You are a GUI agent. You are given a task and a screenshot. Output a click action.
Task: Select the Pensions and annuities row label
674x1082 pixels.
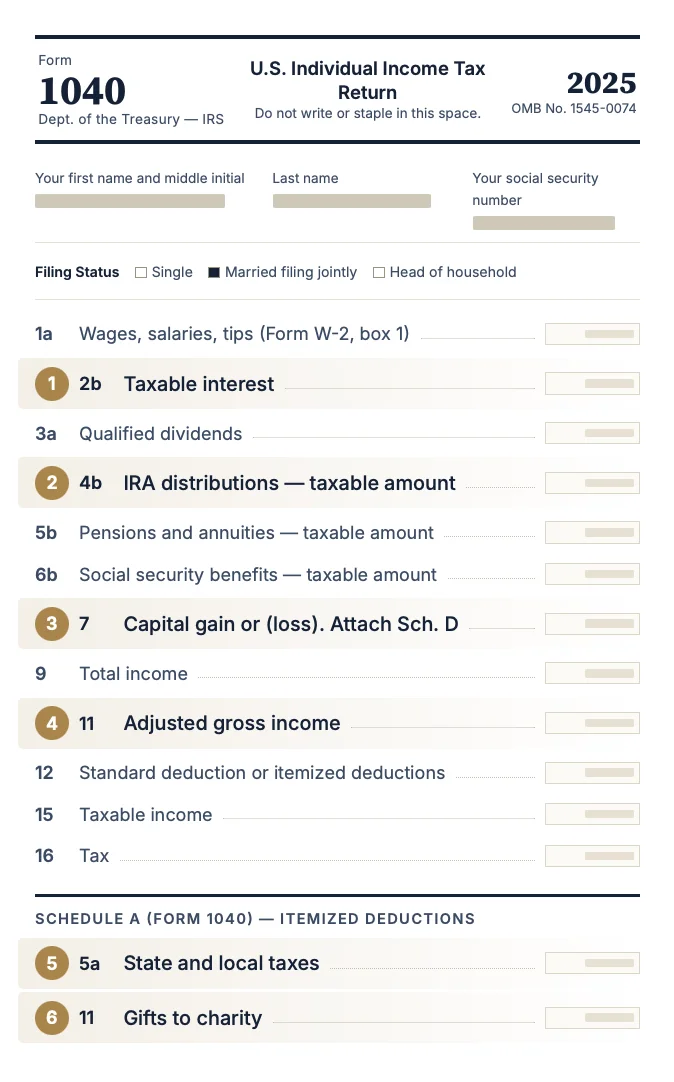click(256, 533)
